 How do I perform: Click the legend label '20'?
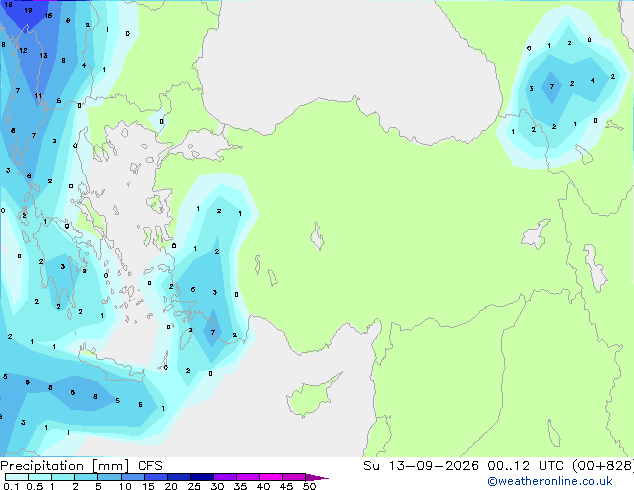click(171, 486)
